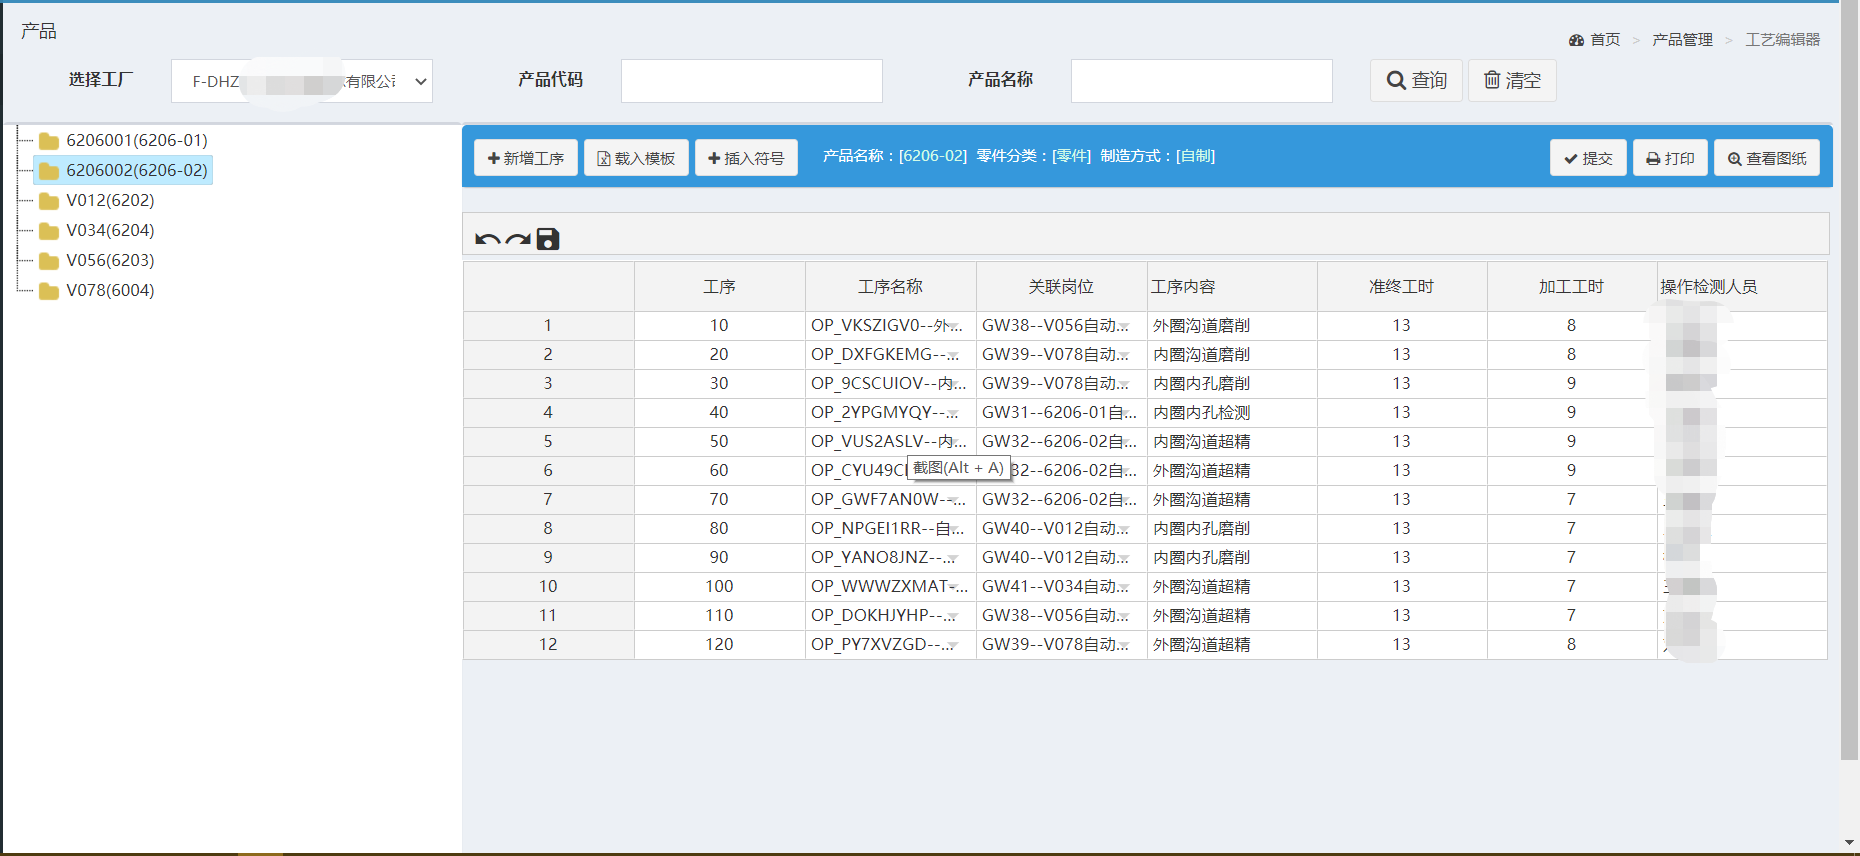
Task: Select row number 12 header cell
Action: coord(548,644)
